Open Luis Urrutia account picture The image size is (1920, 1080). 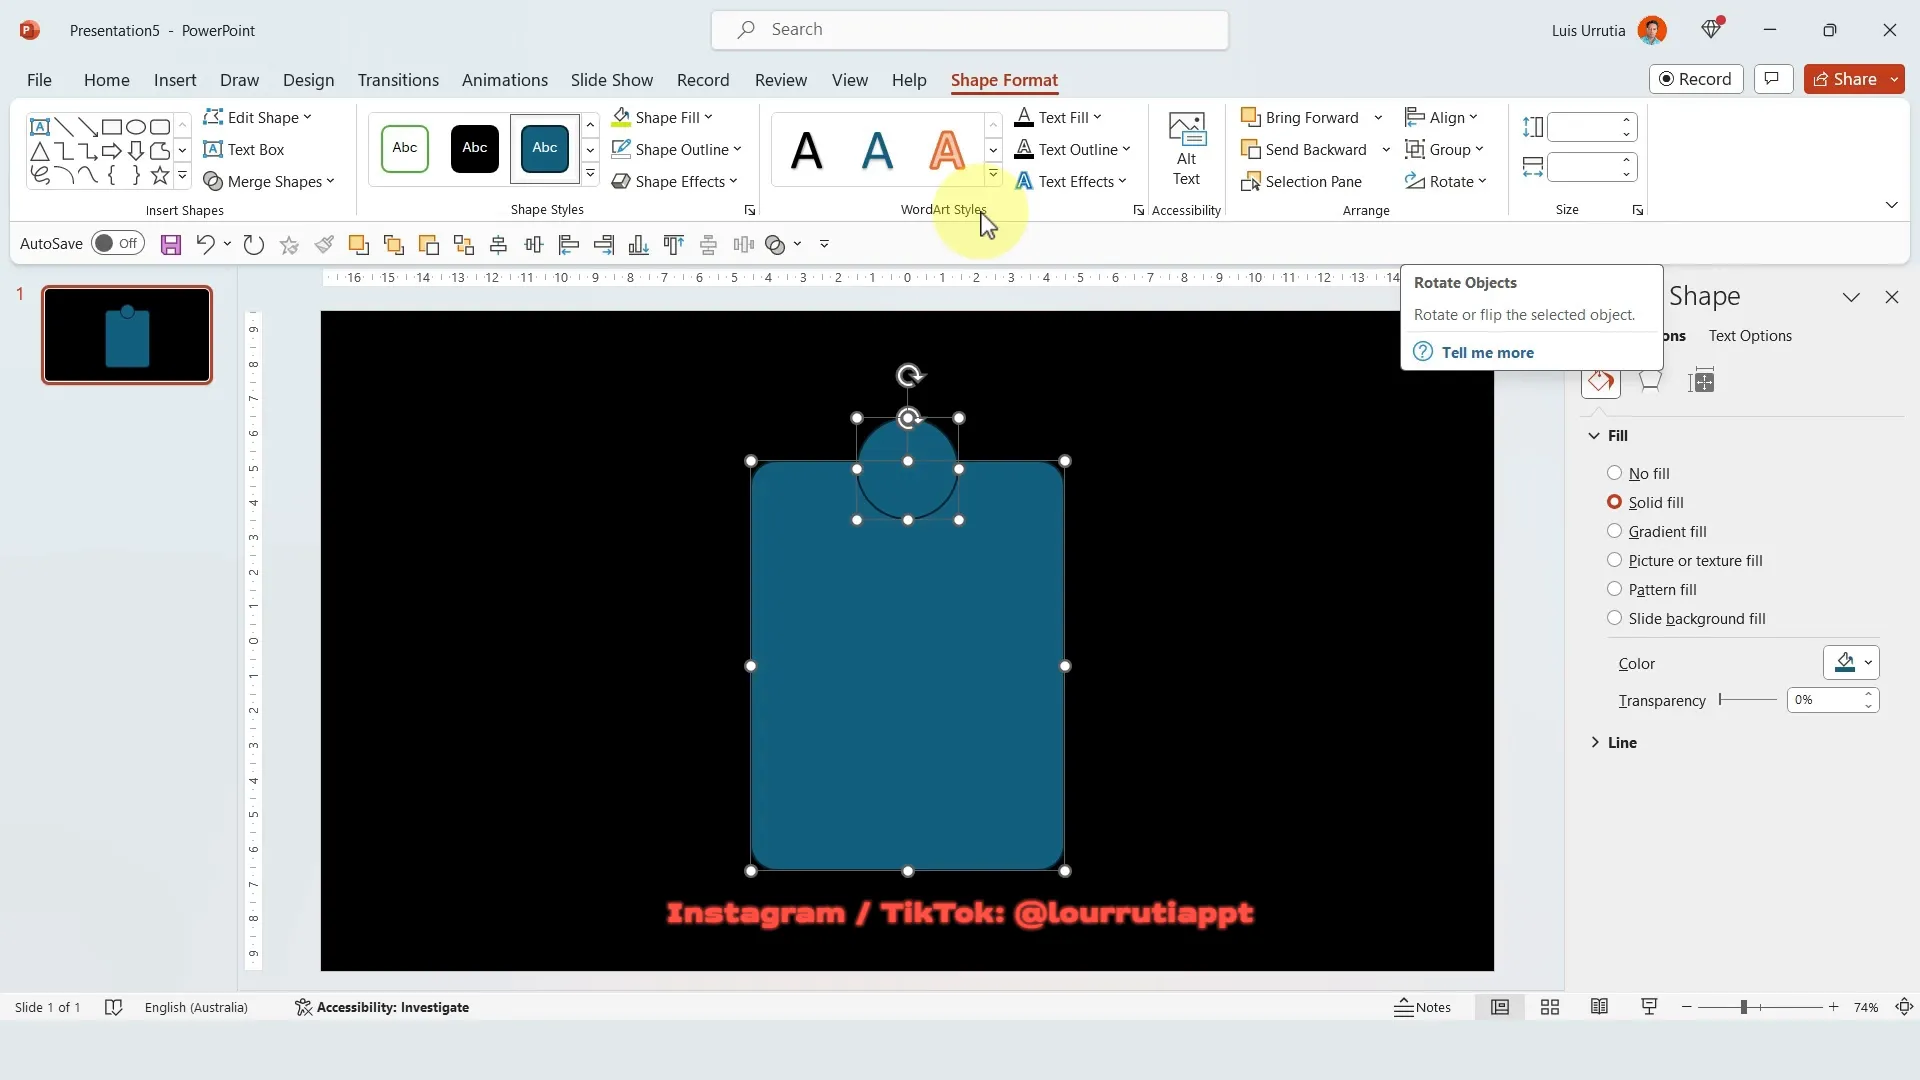[x=1652, y=30]
